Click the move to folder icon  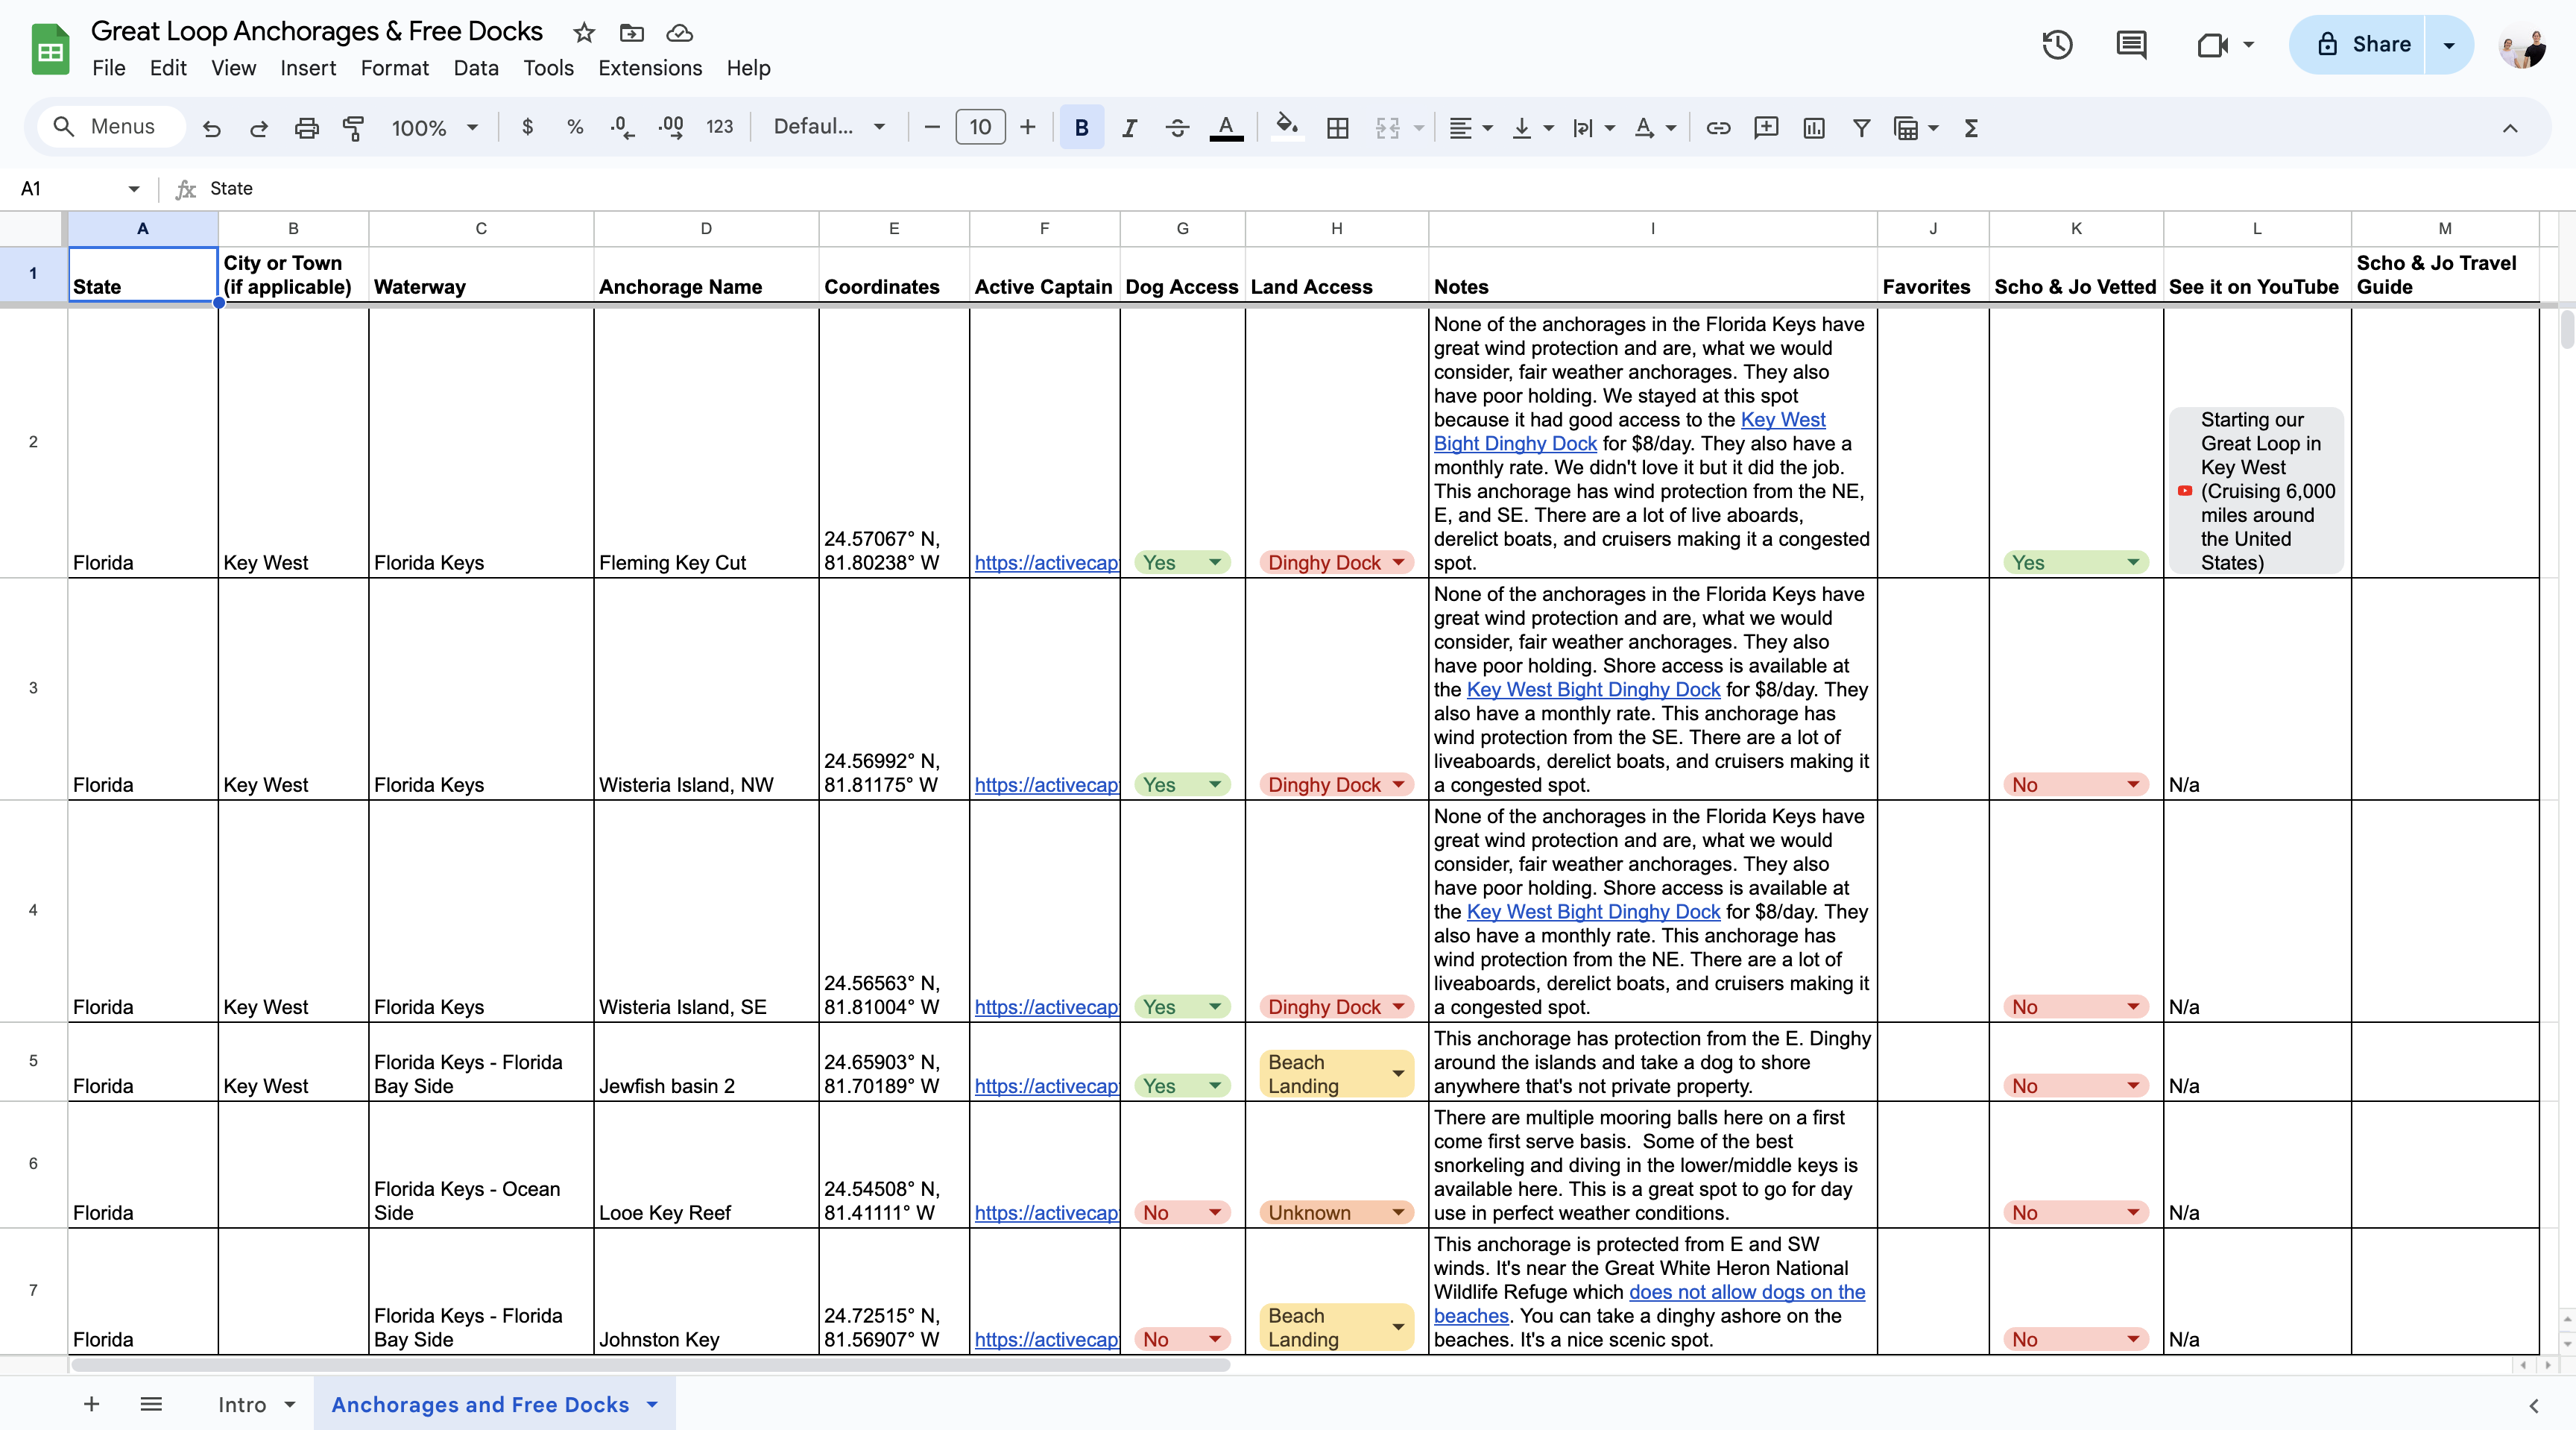tap(632, 33)
